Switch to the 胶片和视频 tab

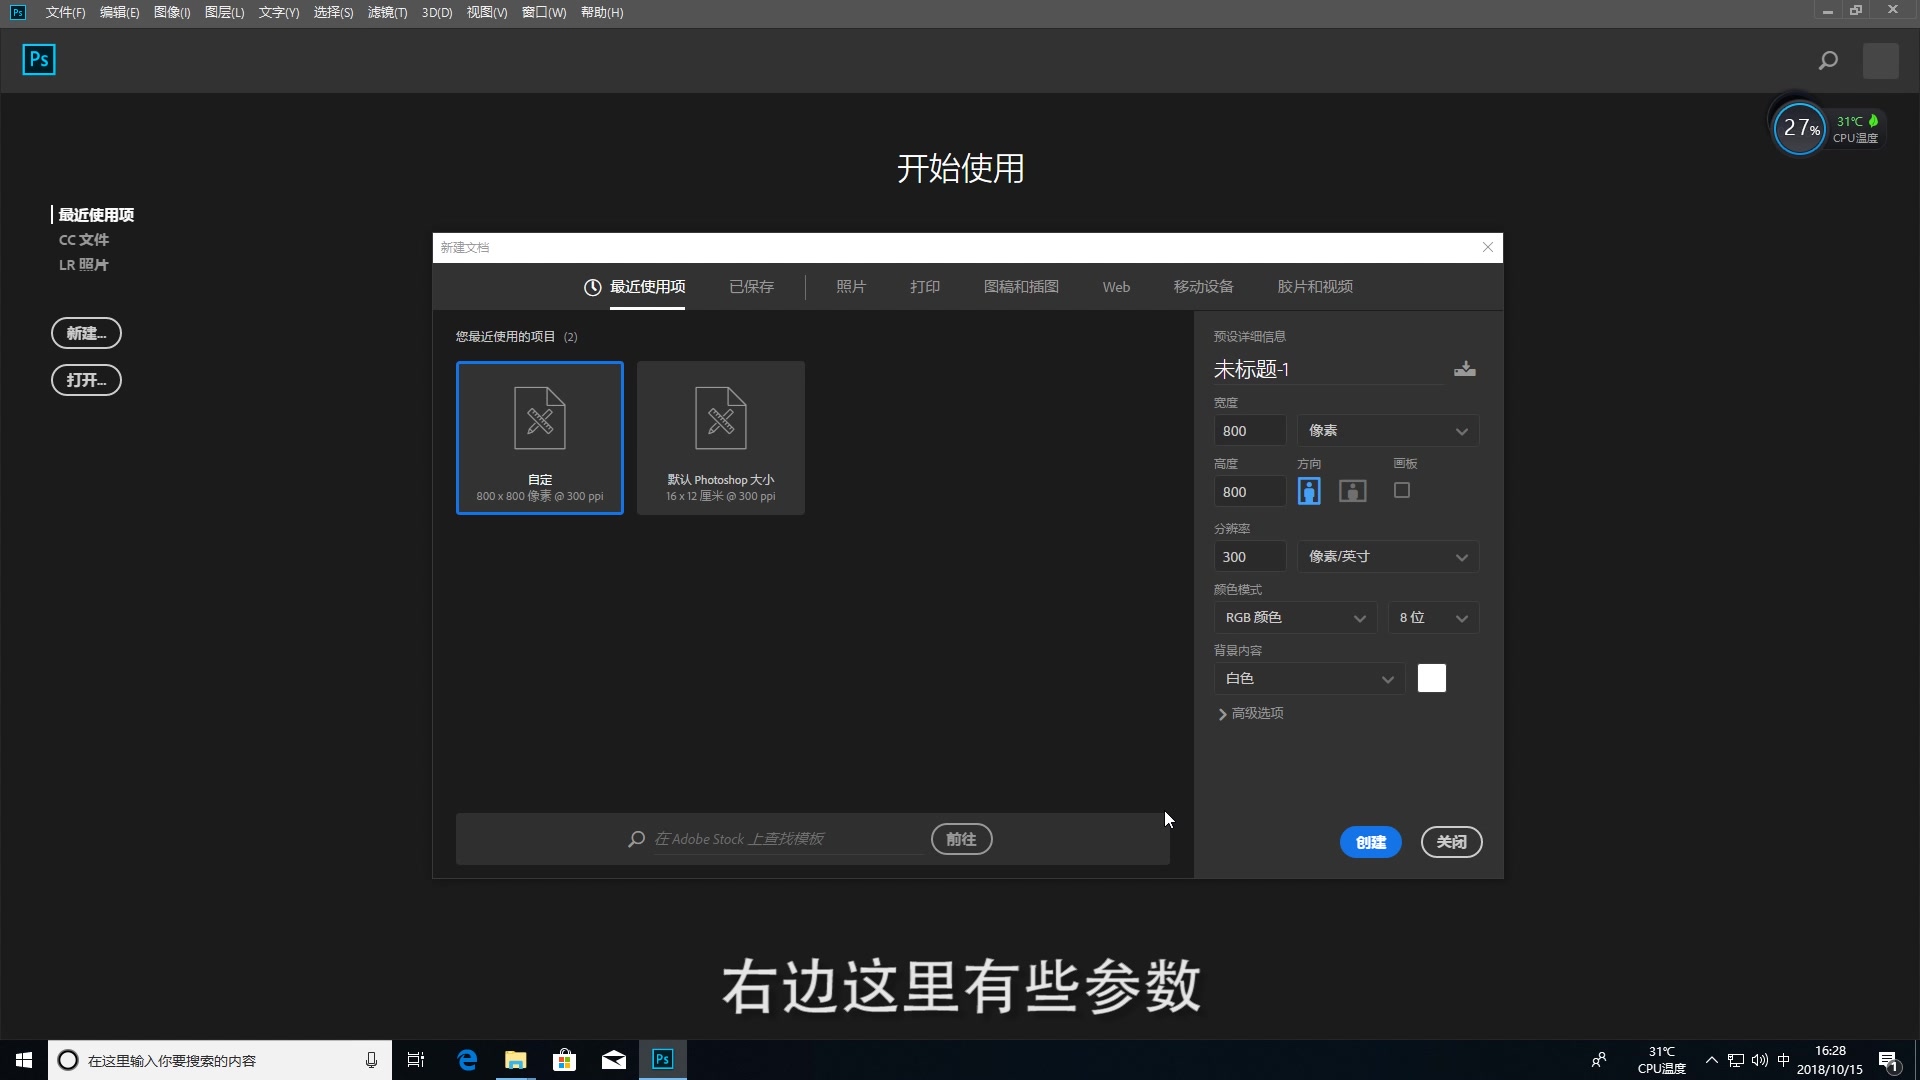1314,286
